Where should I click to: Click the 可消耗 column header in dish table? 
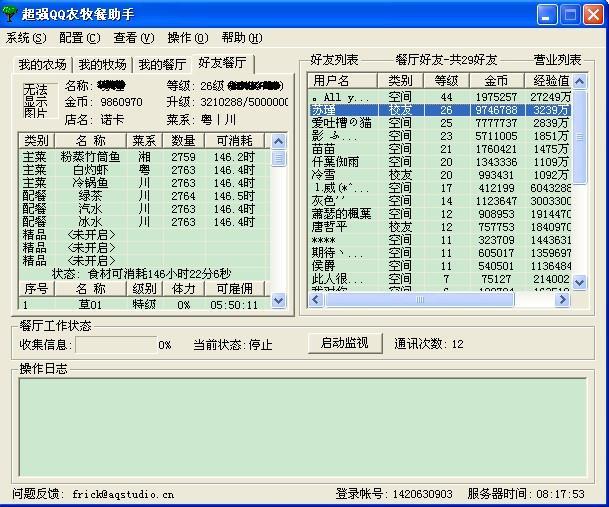tap(234, 141)
